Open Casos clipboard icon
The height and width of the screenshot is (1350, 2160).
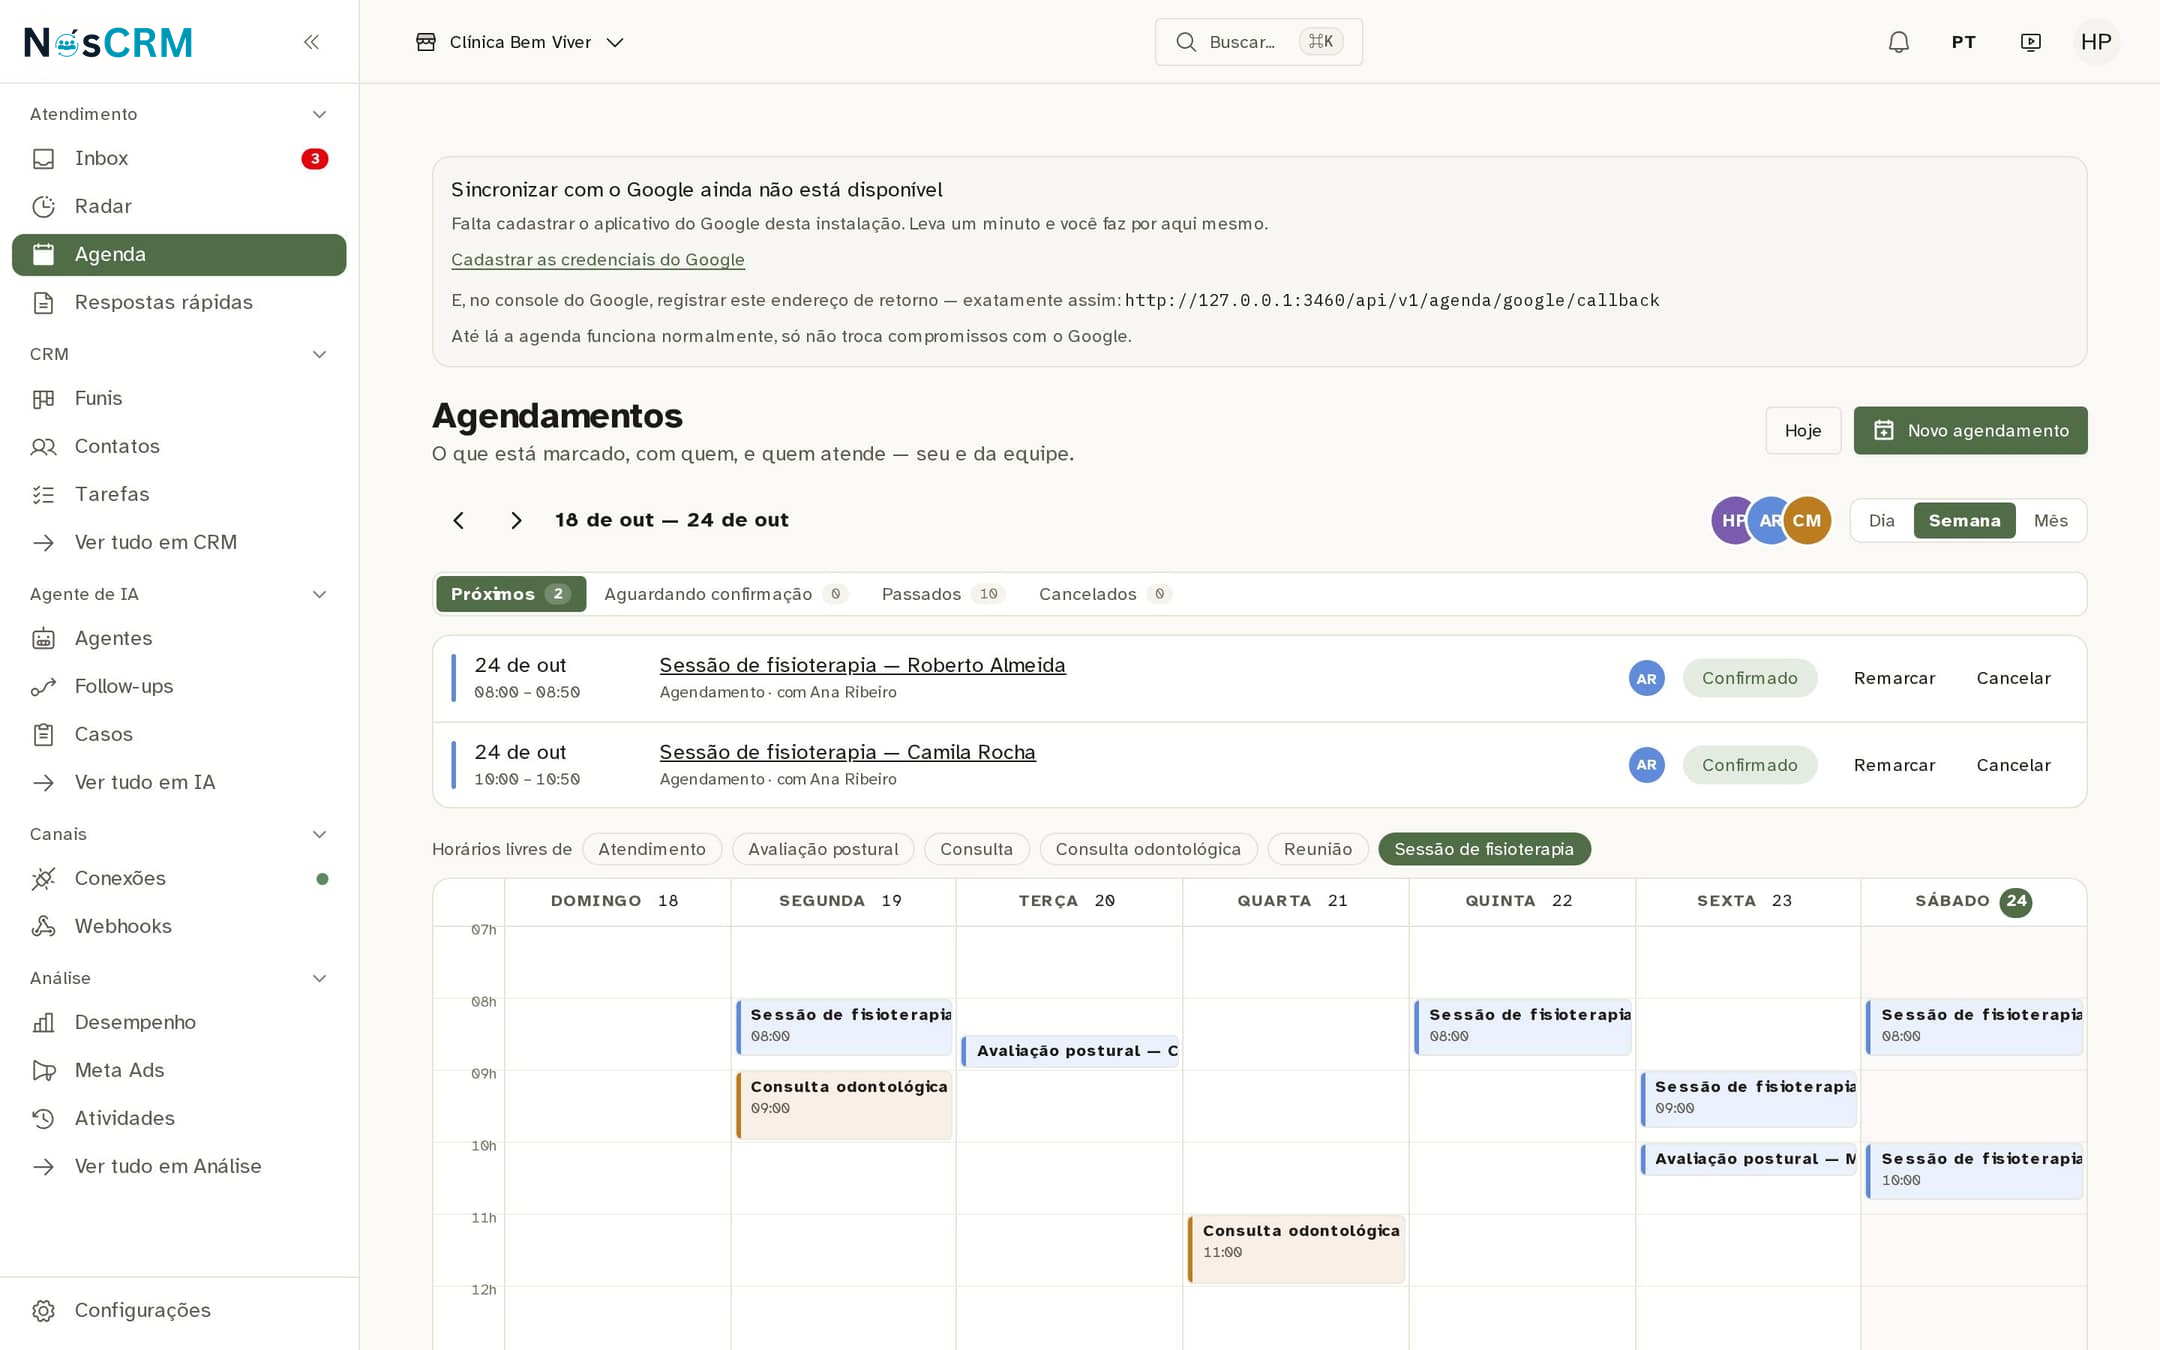click(x=43, y=735)
